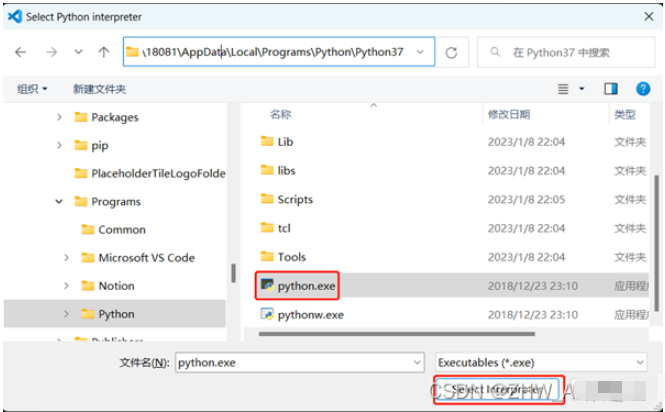Select Python folder in navigation tree
665x412 pixels.
(x=108, y=314)
